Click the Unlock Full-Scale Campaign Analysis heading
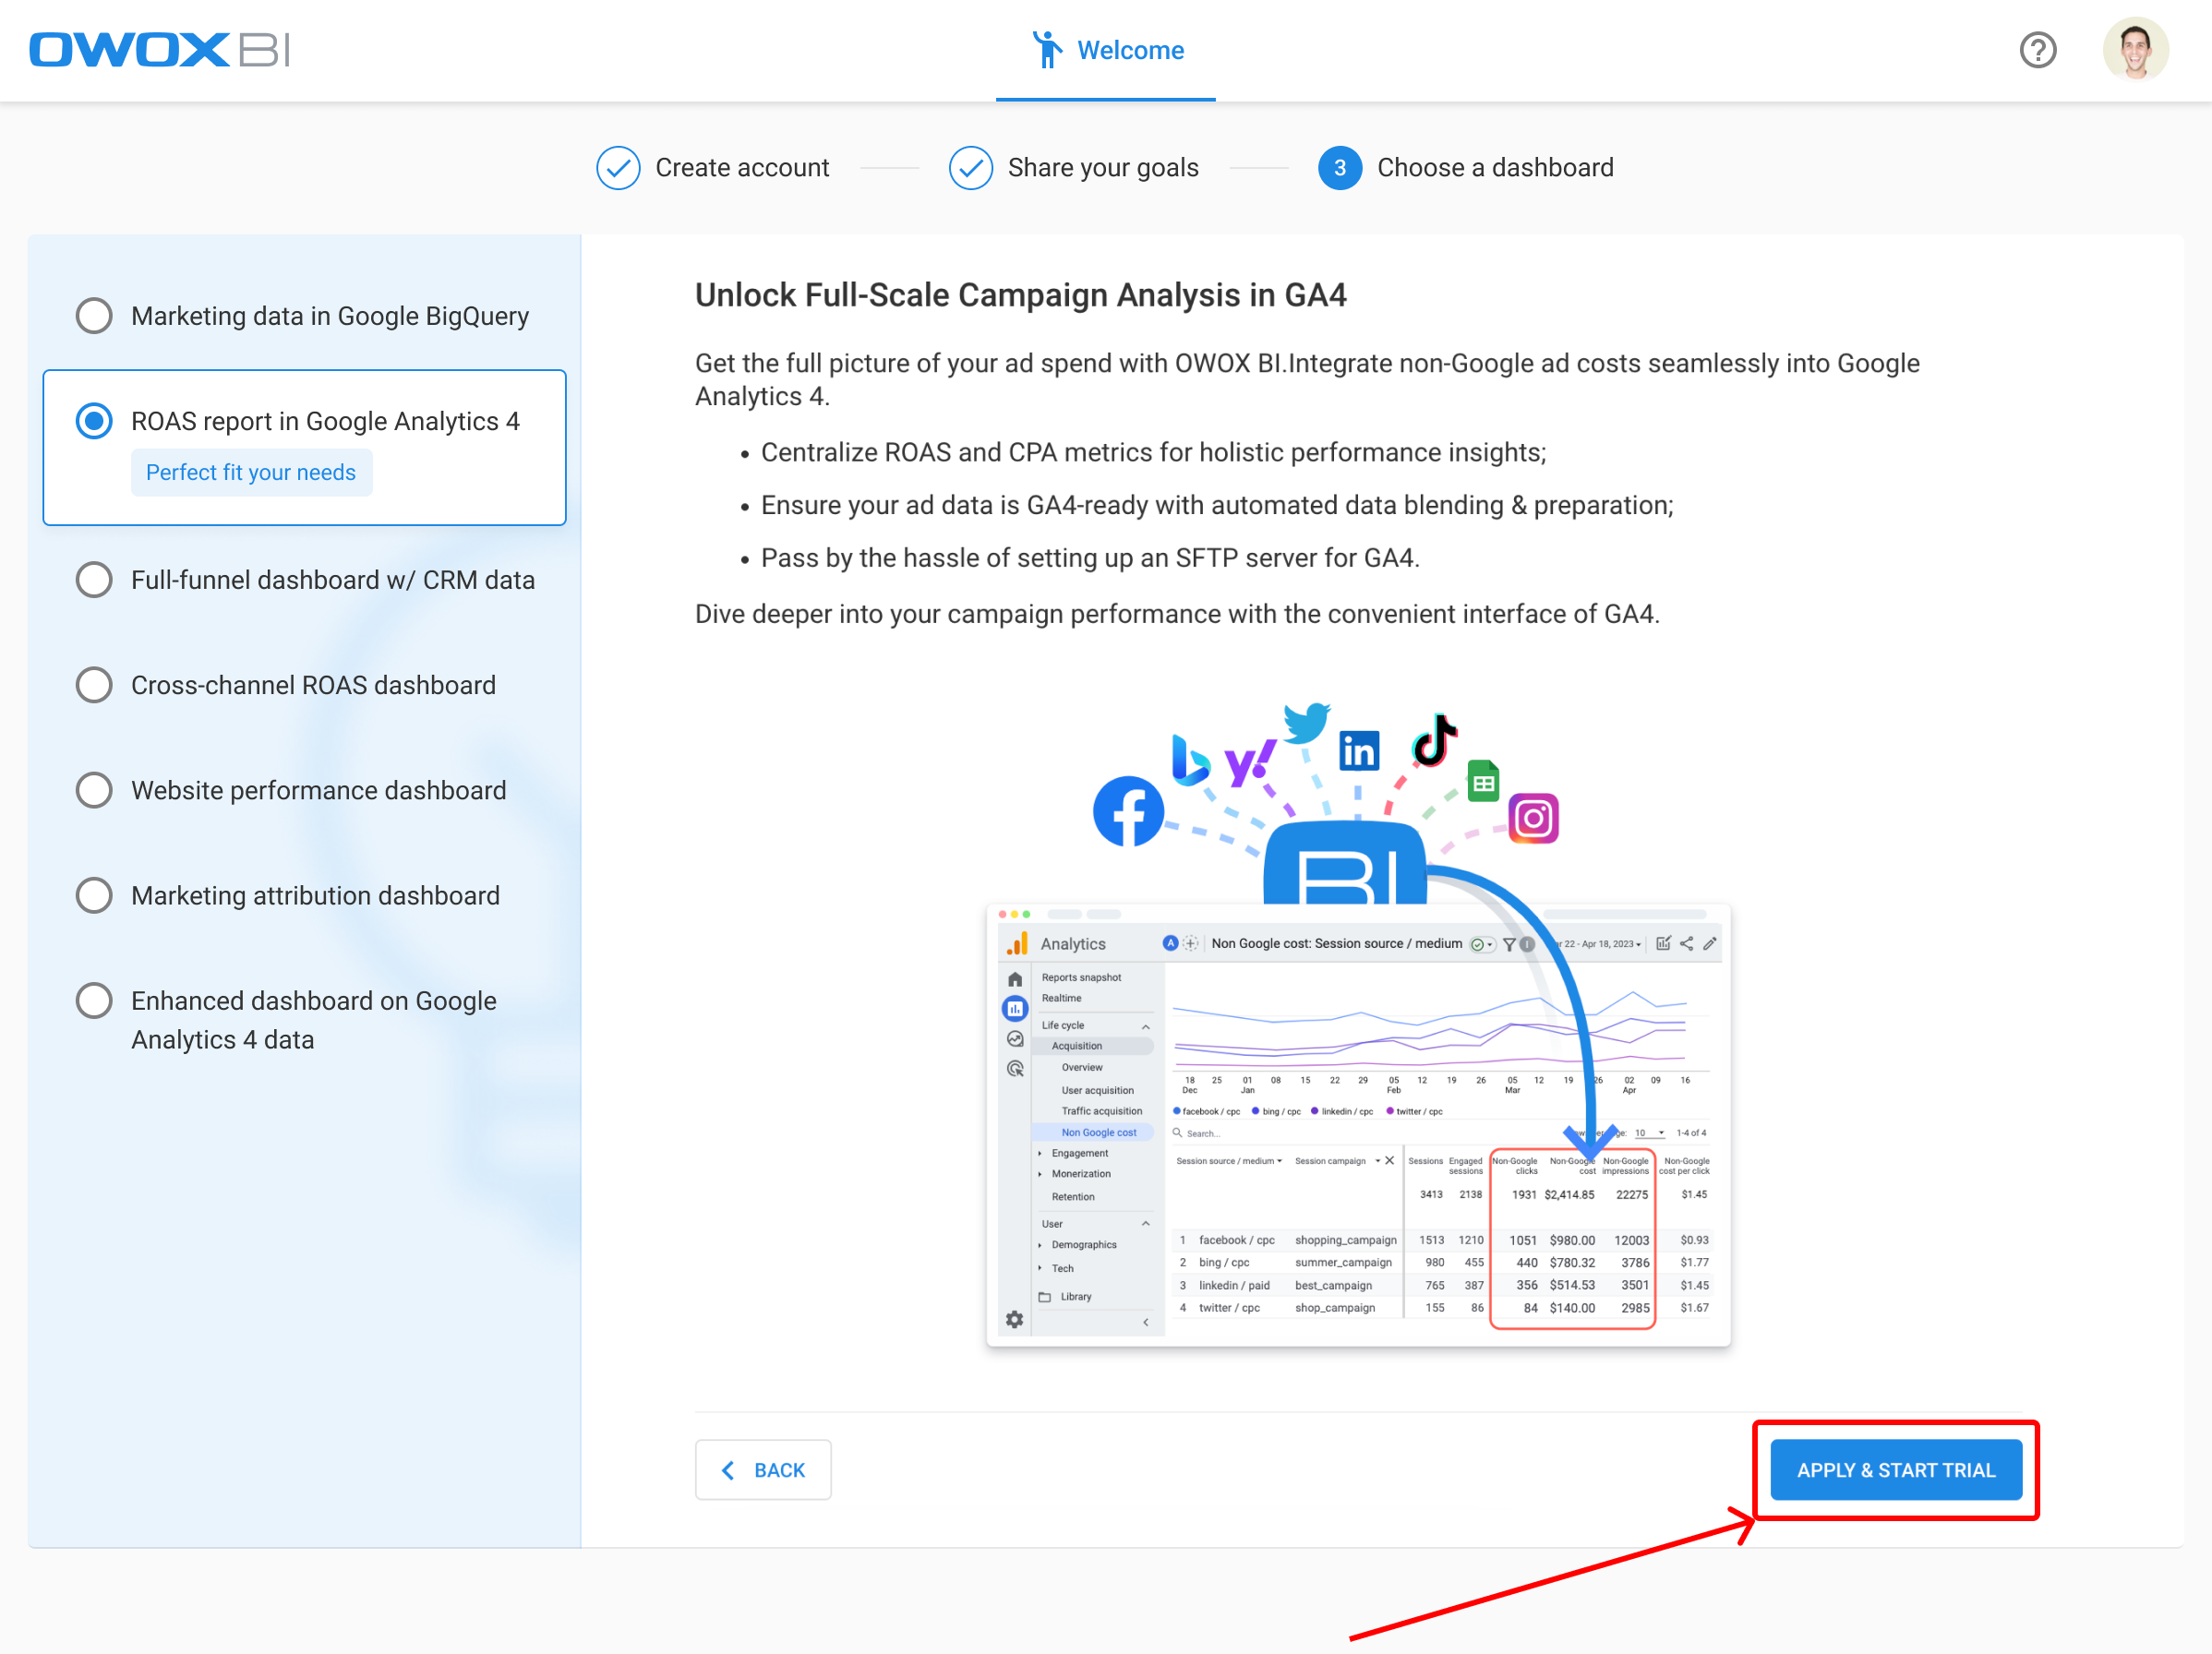The image size is (2212, 1654). coord(1020,295)
